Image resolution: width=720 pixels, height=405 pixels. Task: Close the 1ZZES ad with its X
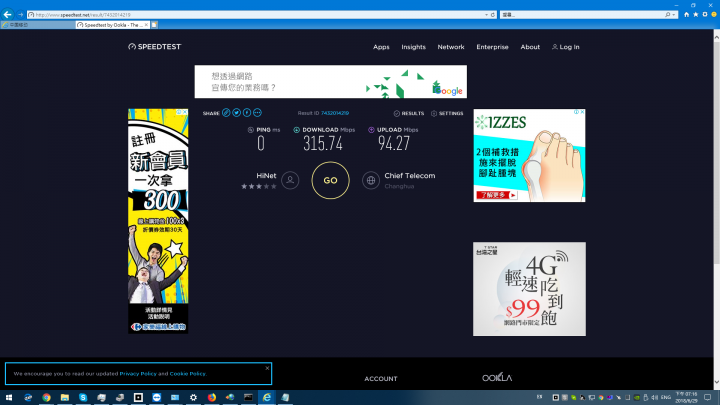[x=582, y=112]
